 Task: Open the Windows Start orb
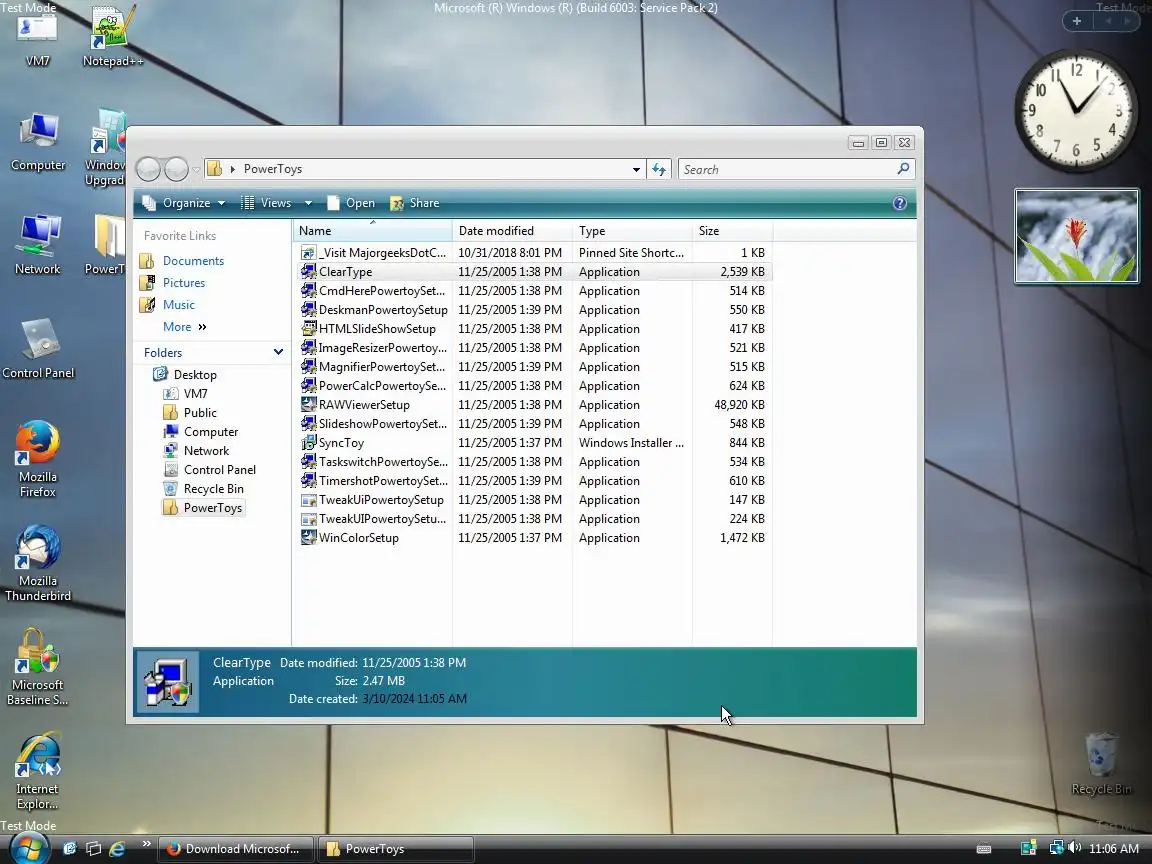(28, 848)
